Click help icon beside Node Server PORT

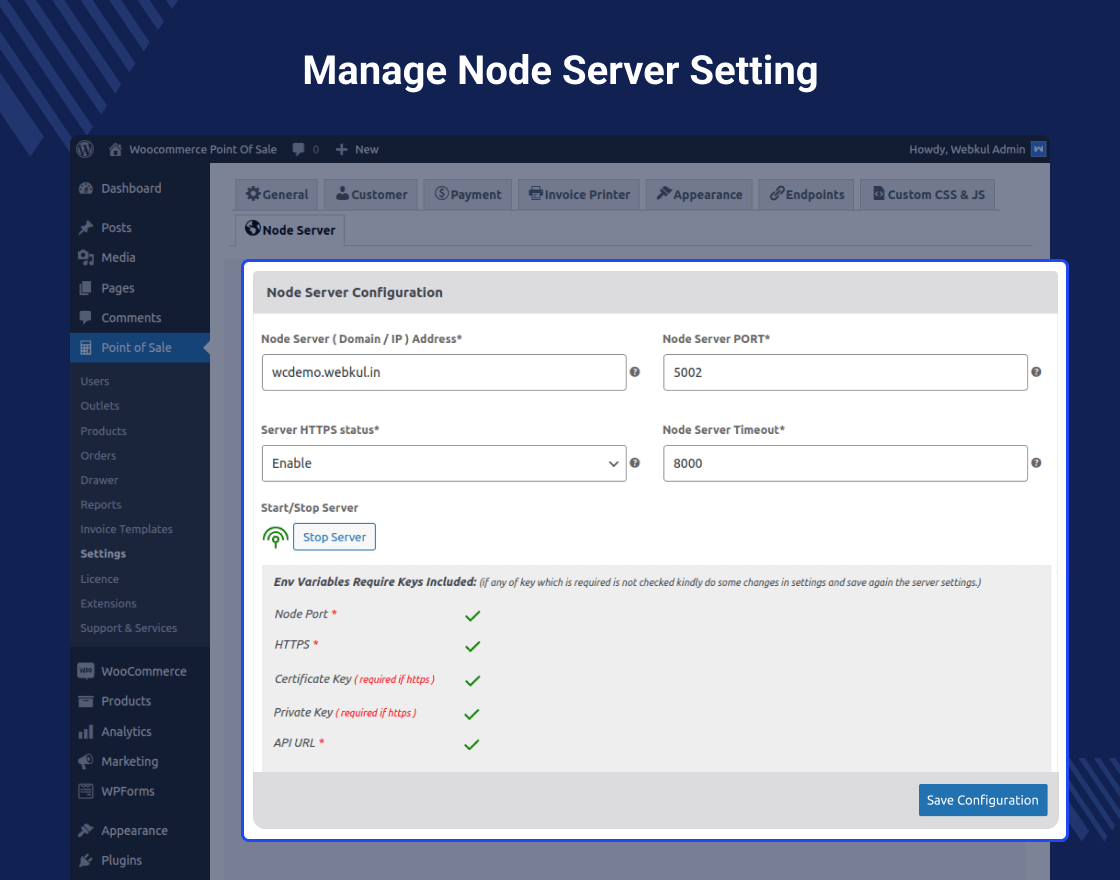point(1036,372)
